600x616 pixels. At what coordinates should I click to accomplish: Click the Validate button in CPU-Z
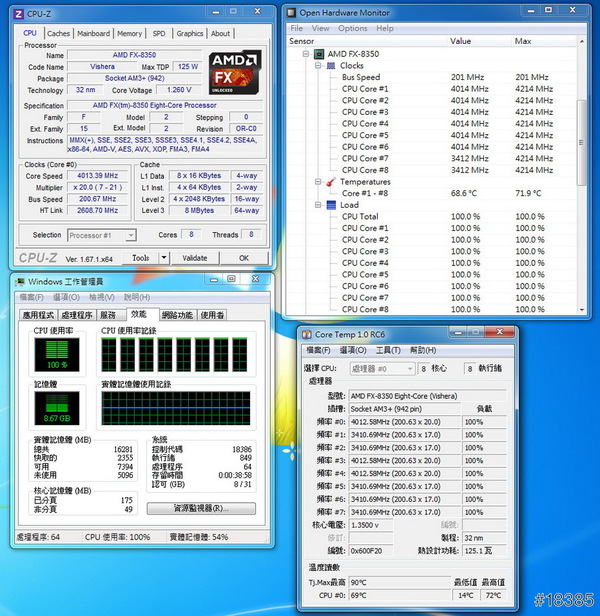197,258
